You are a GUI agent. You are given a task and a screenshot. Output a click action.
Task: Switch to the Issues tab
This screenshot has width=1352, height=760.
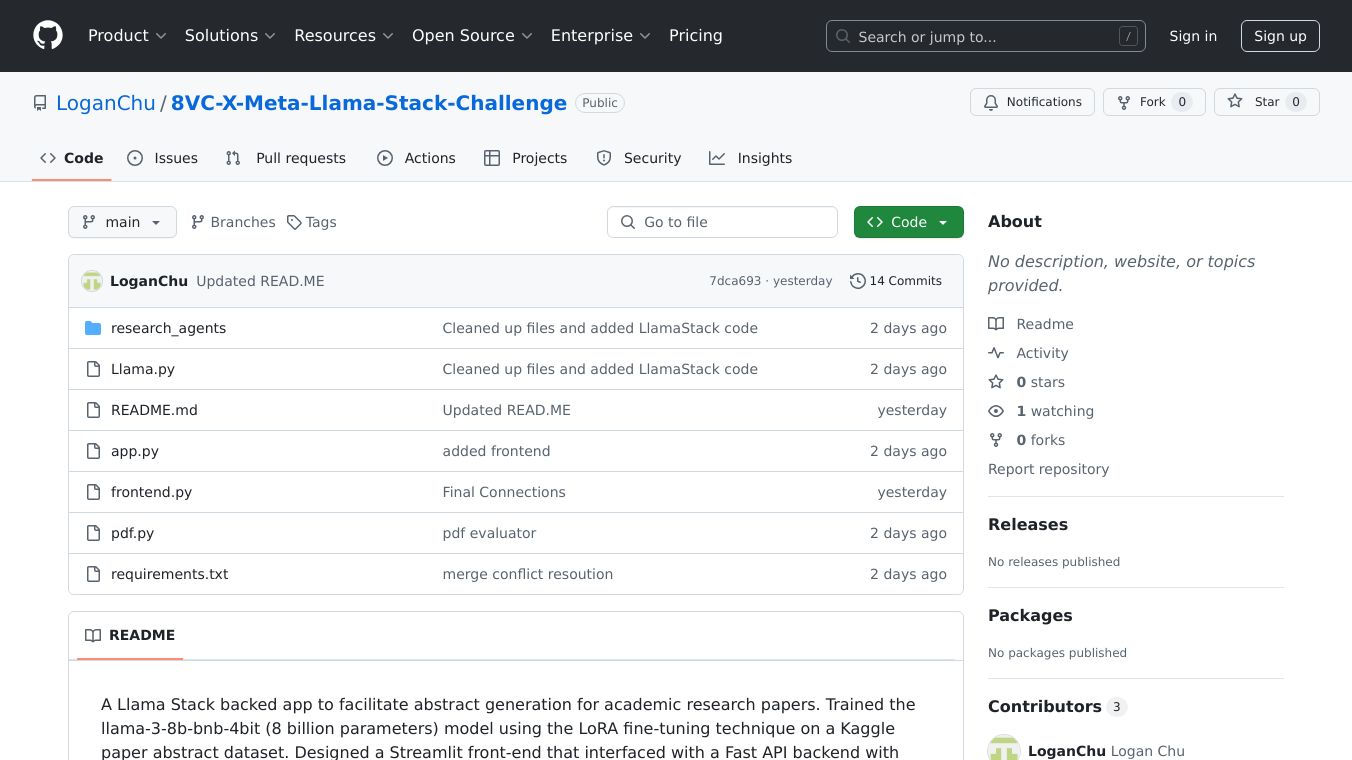pos(163,158)
